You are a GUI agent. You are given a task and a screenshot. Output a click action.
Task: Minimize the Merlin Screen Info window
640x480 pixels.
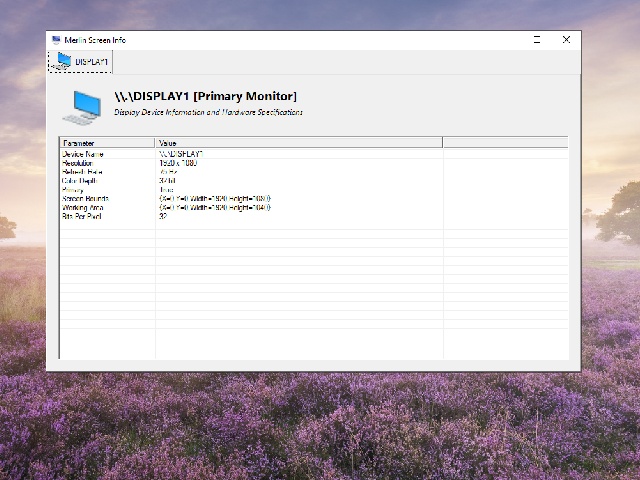[x=537, y=40]
